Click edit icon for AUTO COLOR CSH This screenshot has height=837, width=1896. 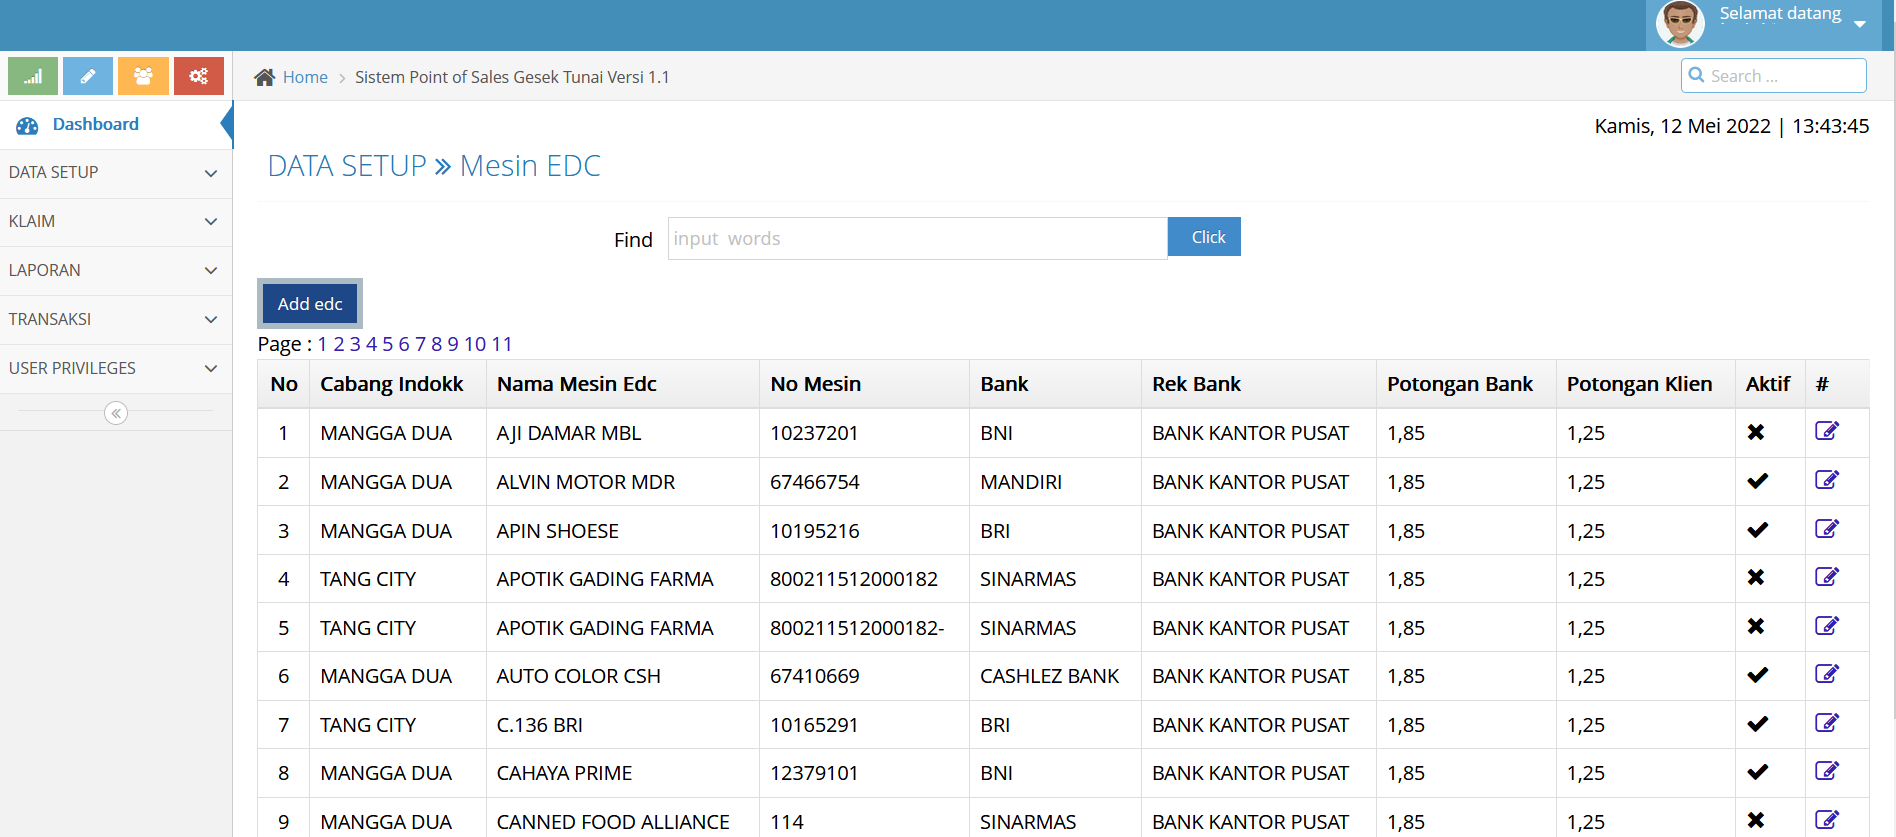[x=1826, y=675]
